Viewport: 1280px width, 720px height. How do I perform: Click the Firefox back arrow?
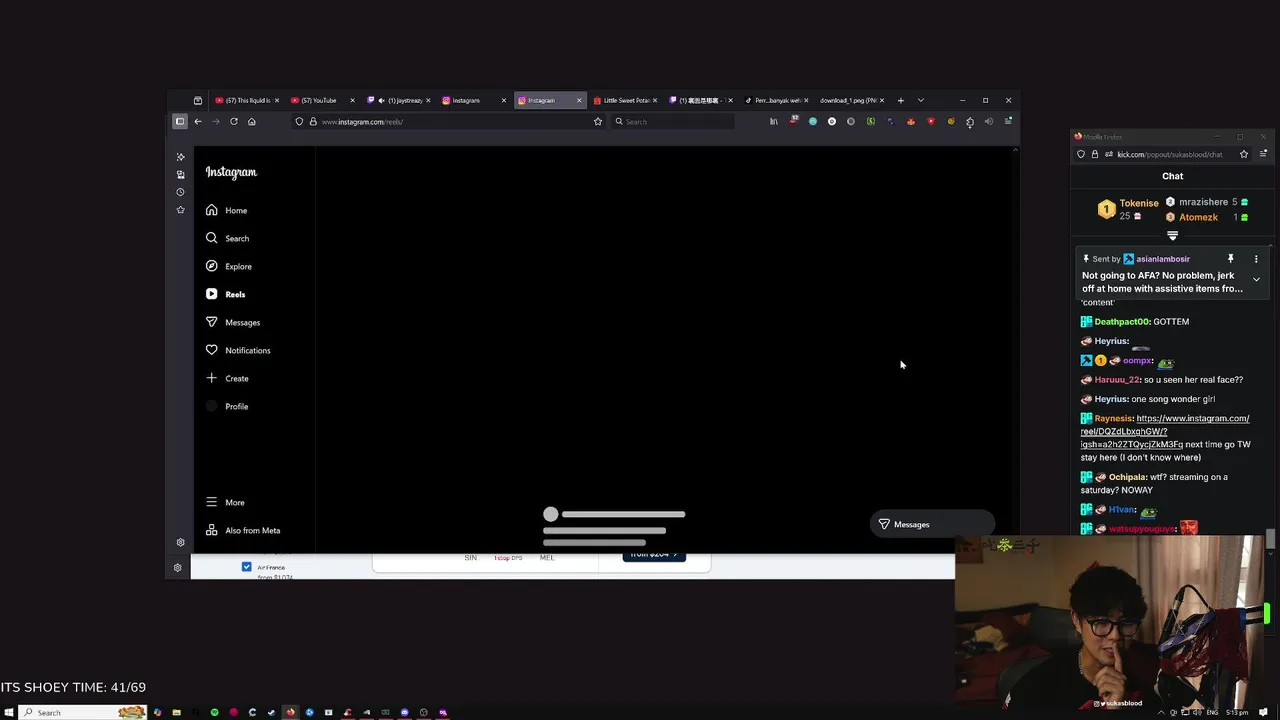(x=198, y=122)
